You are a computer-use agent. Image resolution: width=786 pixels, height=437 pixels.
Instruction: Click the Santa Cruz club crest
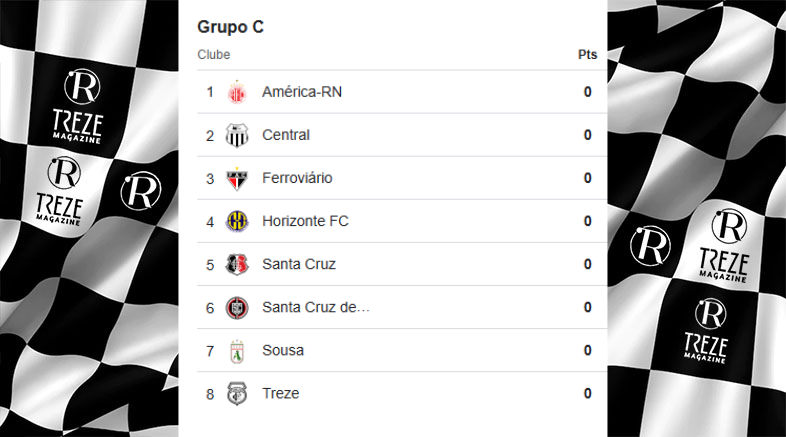click(x=237, y=265)
